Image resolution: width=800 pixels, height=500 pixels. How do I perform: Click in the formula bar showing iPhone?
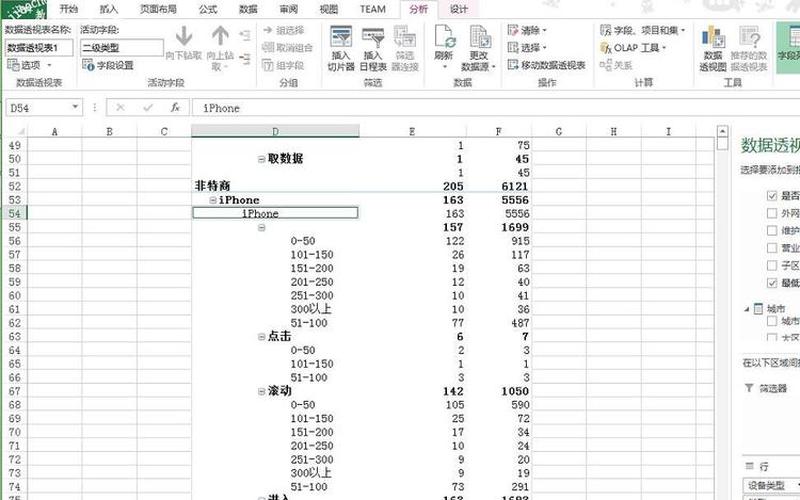(x=495, y=108)
